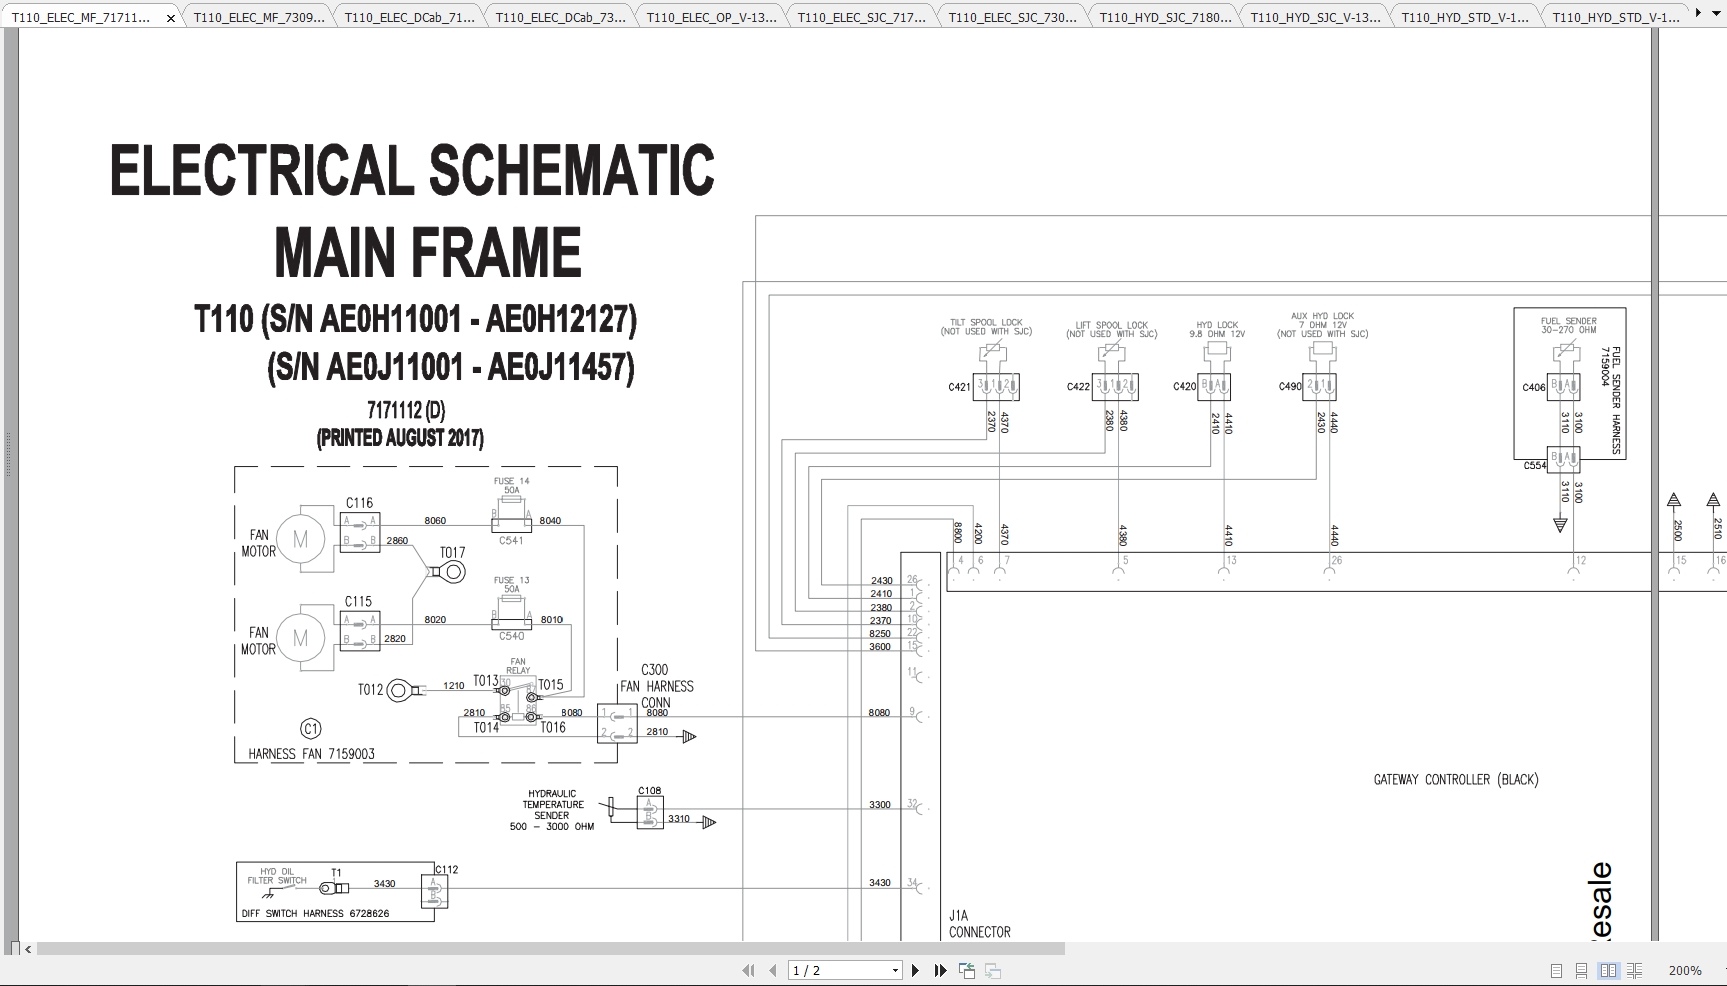Select the continuous scrolling page view icon

coord(1581,970)
